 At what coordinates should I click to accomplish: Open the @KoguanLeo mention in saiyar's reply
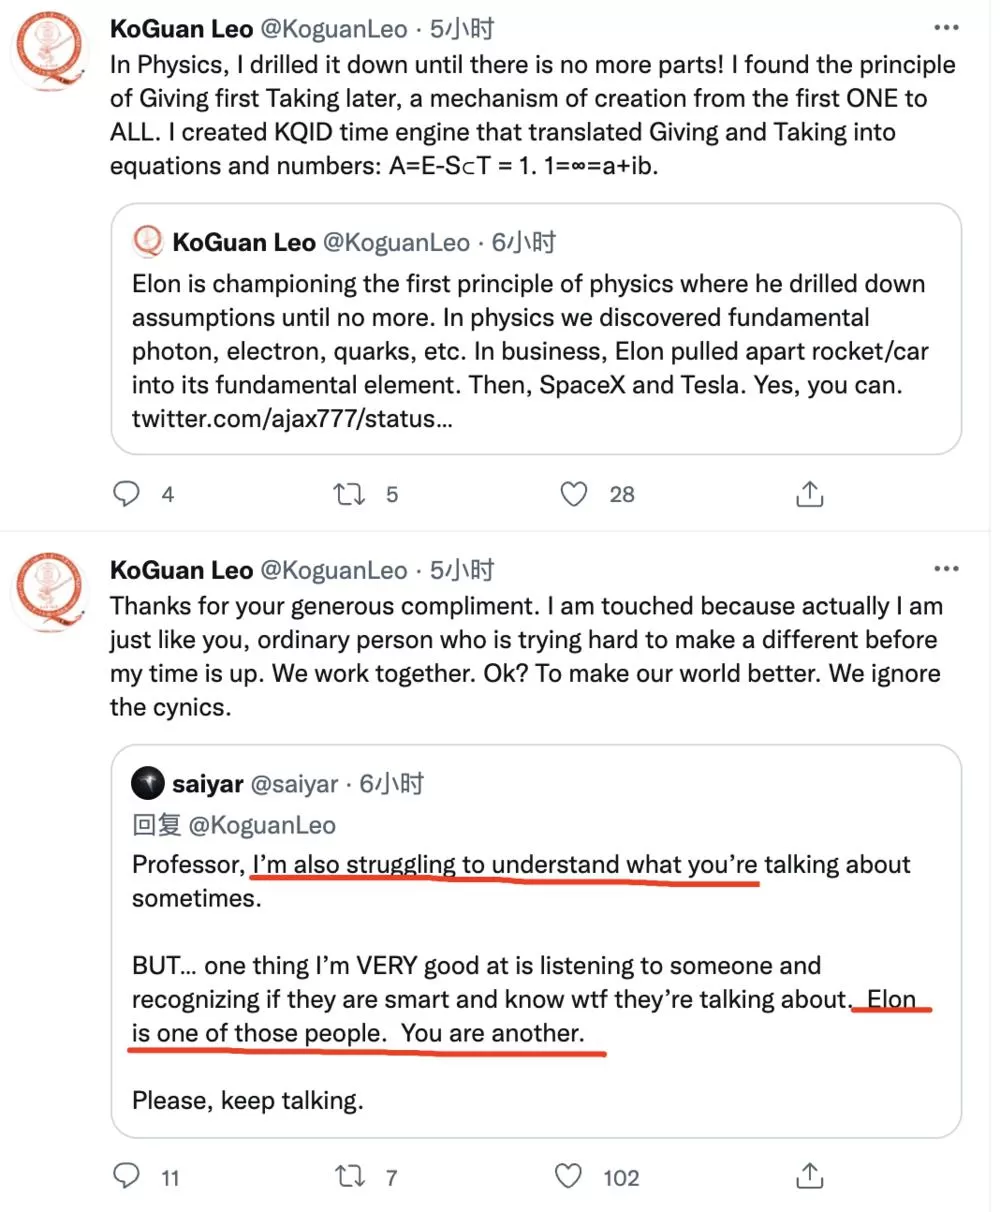(261, 825)
